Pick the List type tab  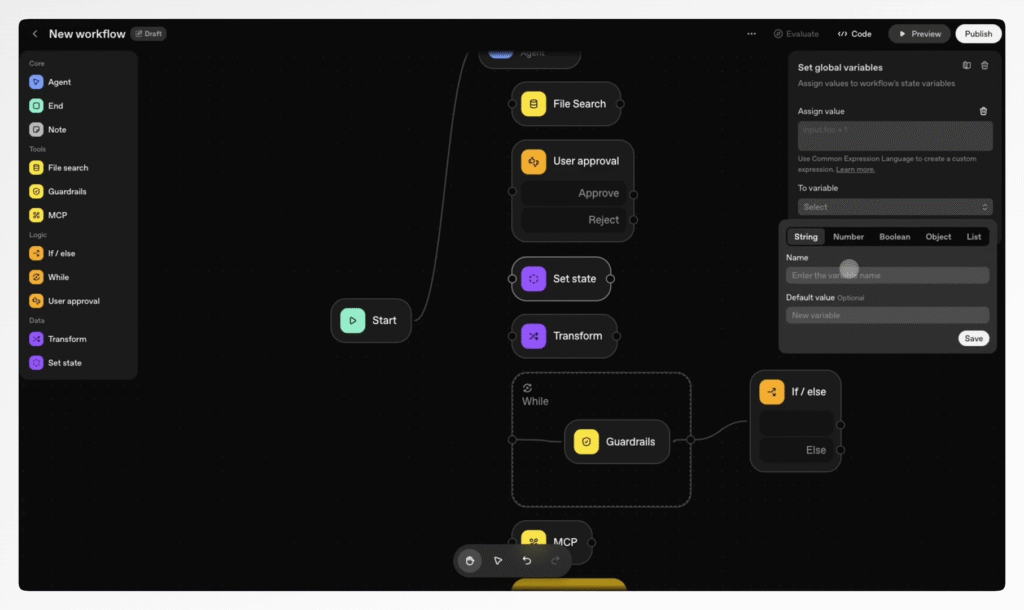click(x=973, y=237)
